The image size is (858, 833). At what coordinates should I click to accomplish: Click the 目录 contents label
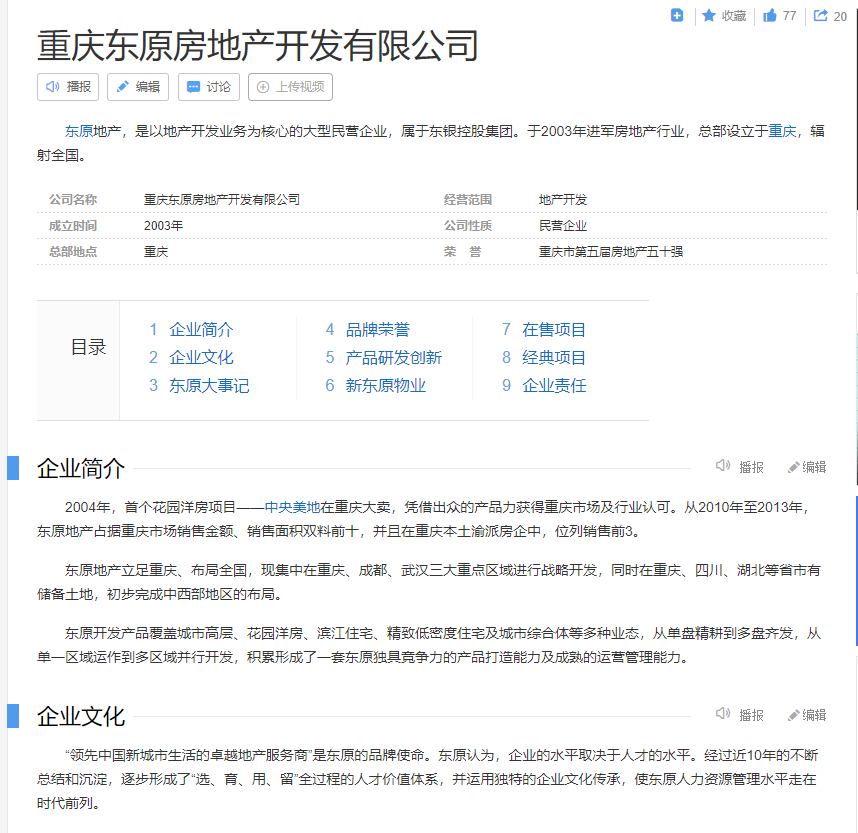point(89,347)
